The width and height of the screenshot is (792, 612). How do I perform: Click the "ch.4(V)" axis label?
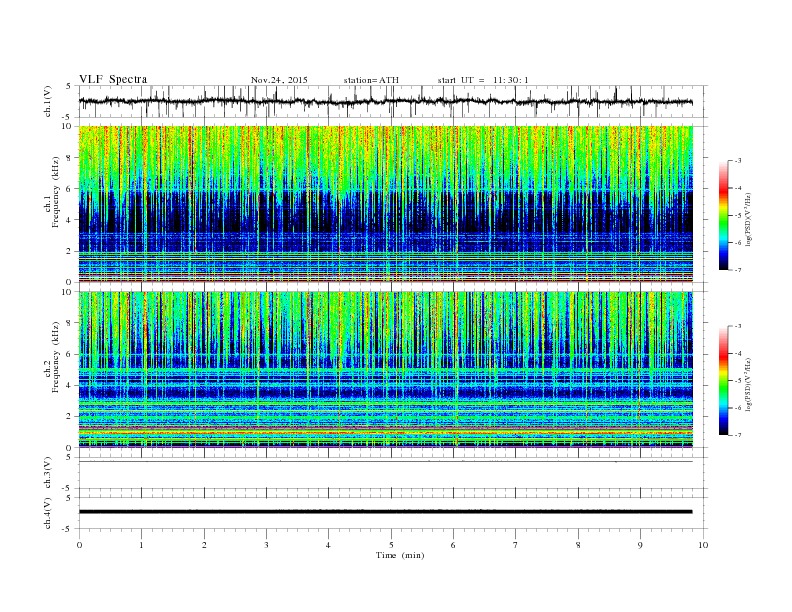[x=48, y=513]
